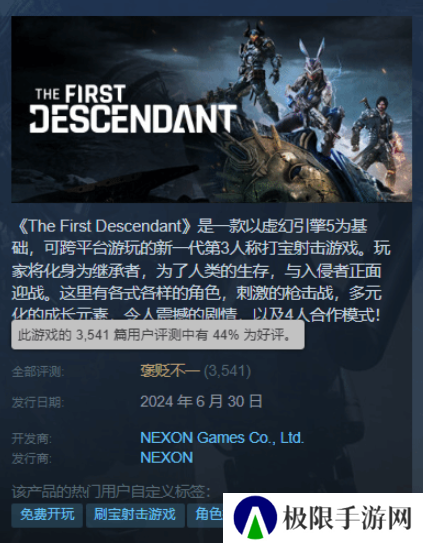Click THE FIRST DESCENDANT title logo in banner
Image resolution: width=423 pixels, height=543 pixels.
pos(132,110)
